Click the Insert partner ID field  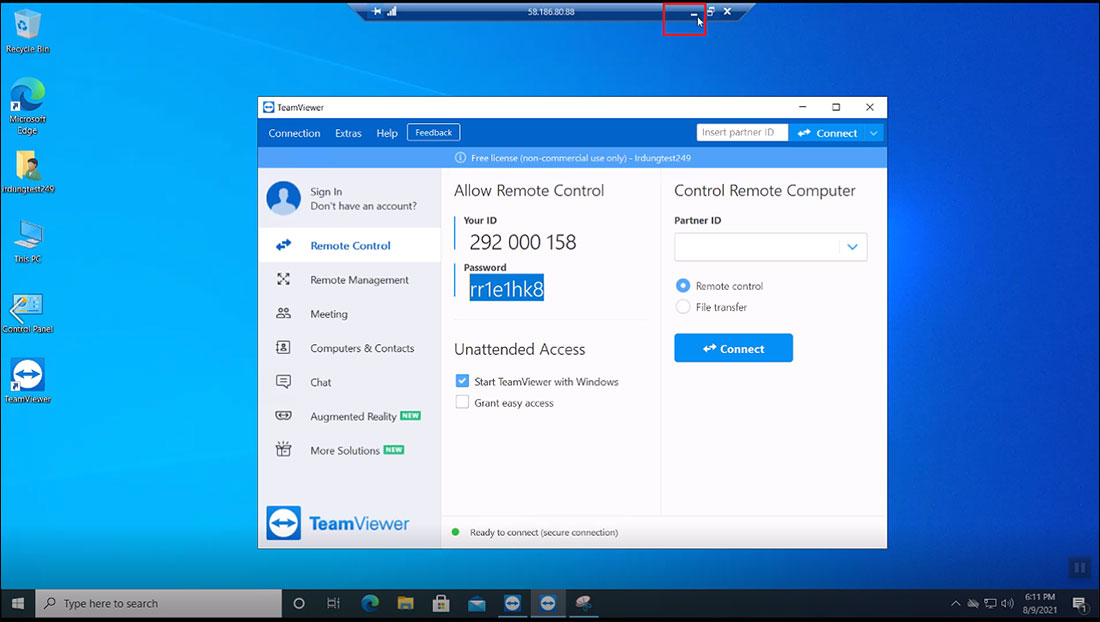tap(742, 133)
